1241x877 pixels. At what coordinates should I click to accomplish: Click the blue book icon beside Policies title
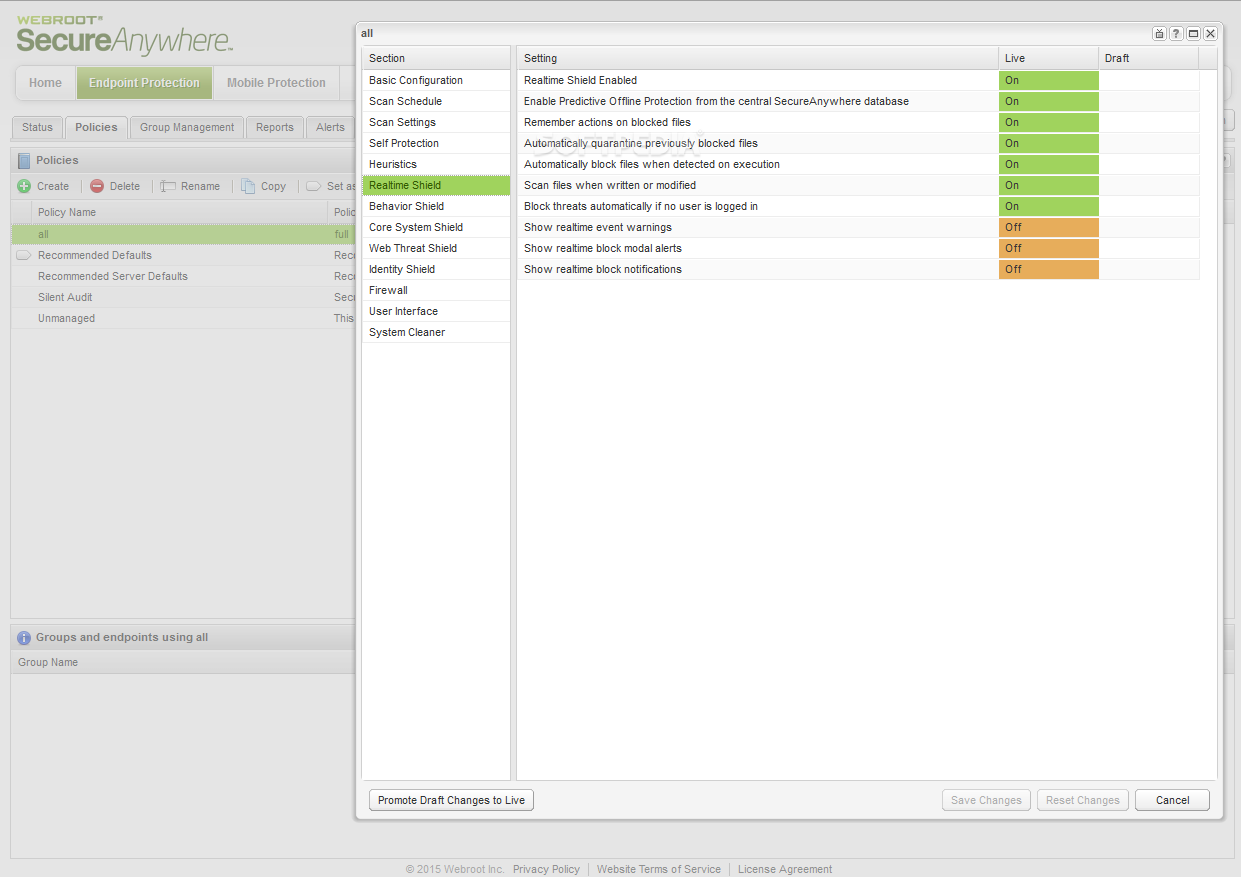(x=24, y=160)
